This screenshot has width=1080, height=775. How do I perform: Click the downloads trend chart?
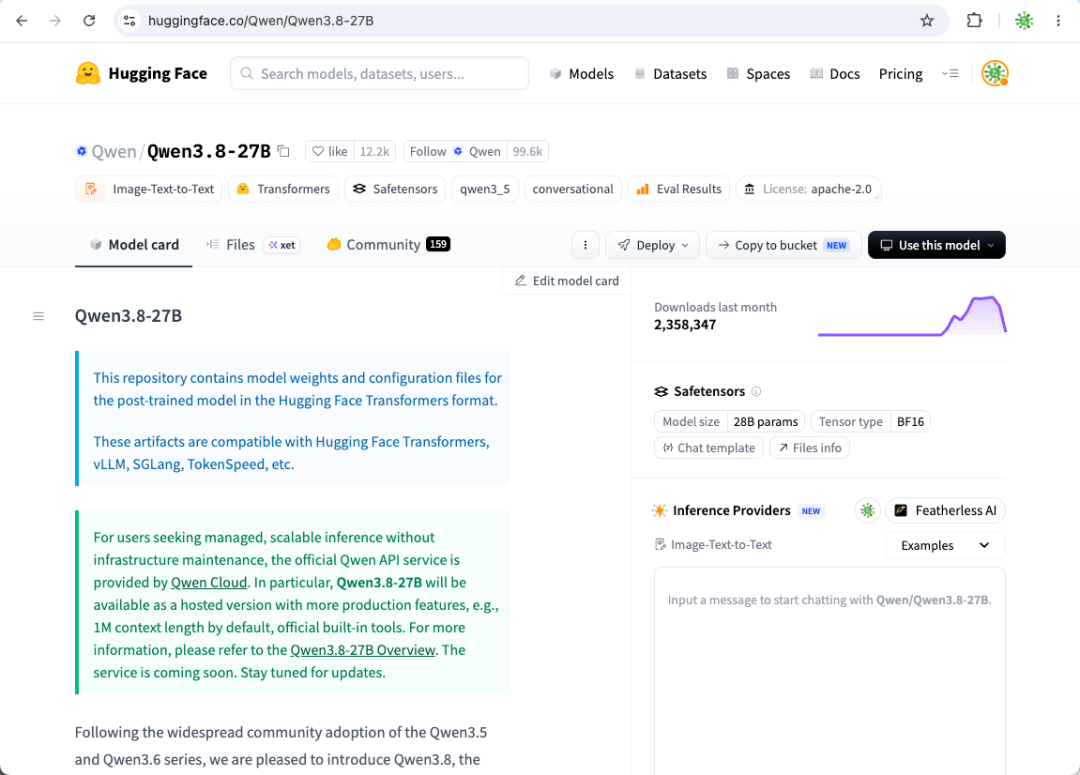tap(912, 316)
